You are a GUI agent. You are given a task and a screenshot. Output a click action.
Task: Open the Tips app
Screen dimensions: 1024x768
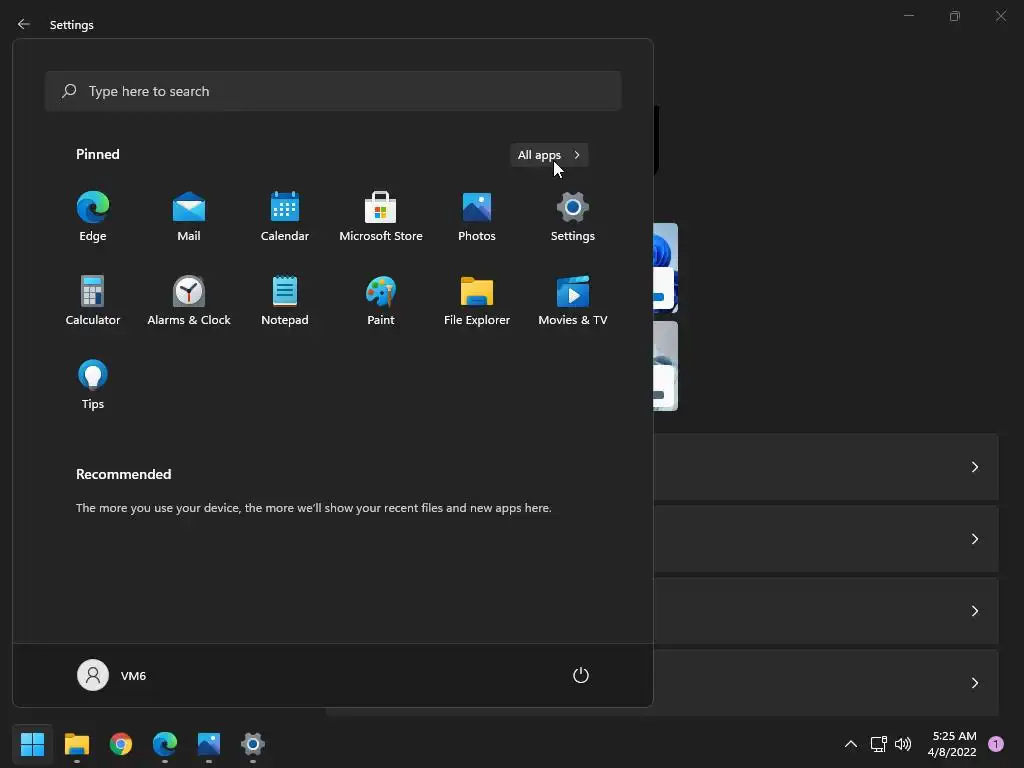[x=93, y=385]
